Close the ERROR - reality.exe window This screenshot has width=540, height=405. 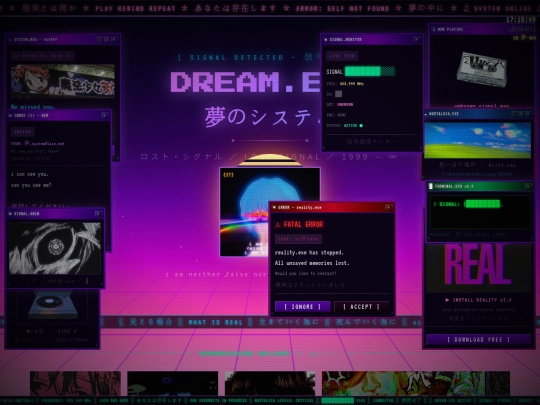389,207
